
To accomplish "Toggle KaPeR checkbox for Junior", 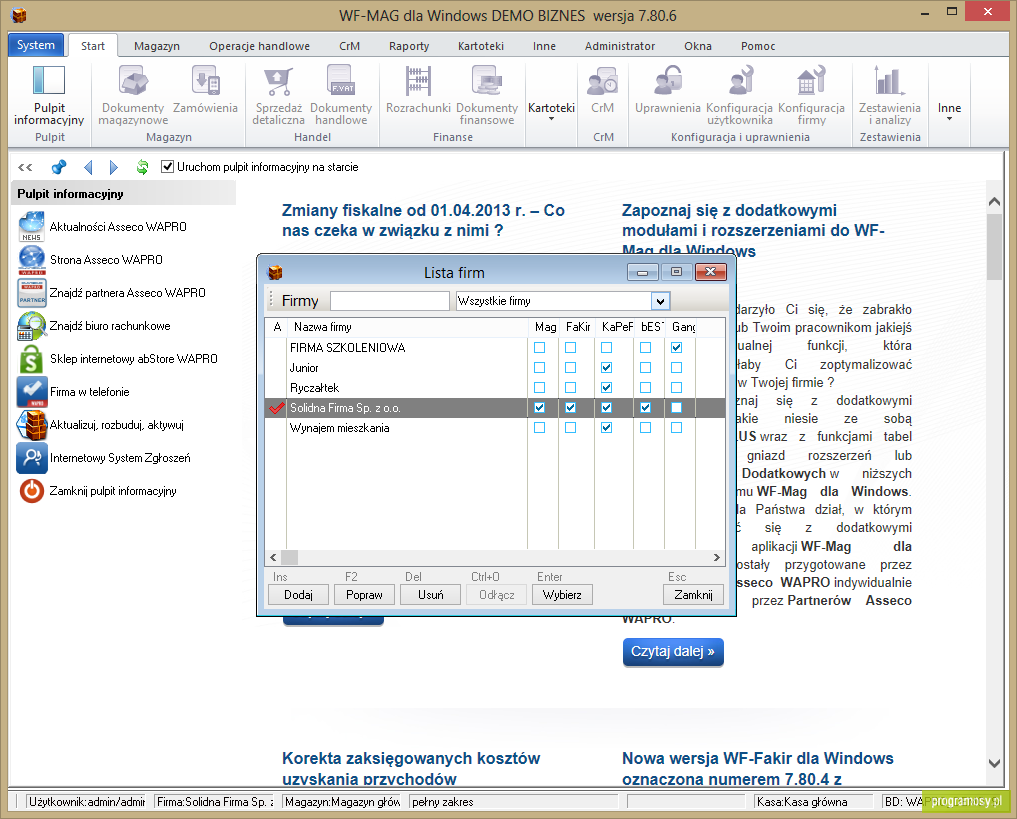I will pyautogui.click(x=606, y=368).
